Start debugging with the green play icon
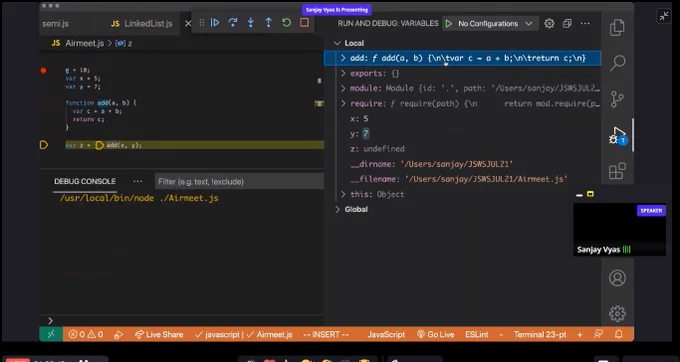Screen dimensions: 680x362 click(x=449, y=23)
